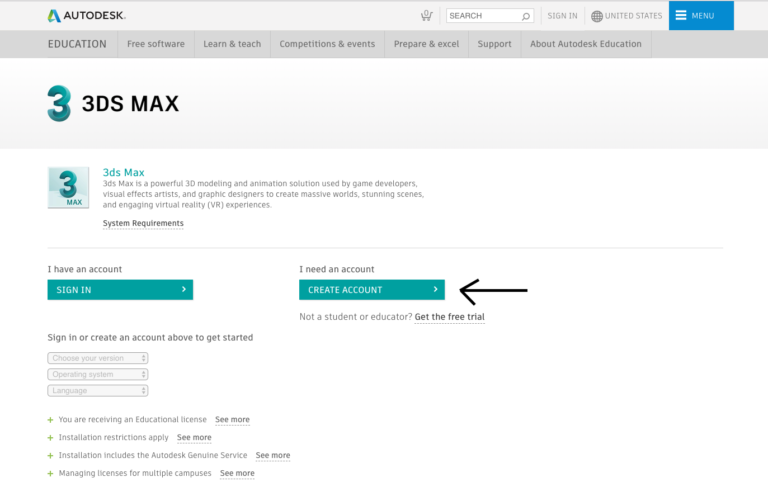Open the Language dropdown
768x482 pixels.
[98, 390]
